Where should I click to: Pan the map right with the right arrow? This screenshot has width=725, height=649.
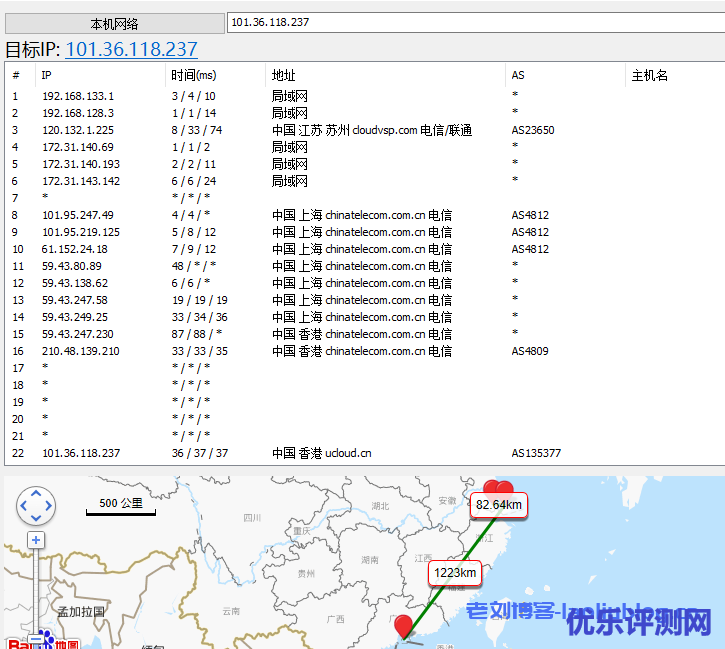49,507
